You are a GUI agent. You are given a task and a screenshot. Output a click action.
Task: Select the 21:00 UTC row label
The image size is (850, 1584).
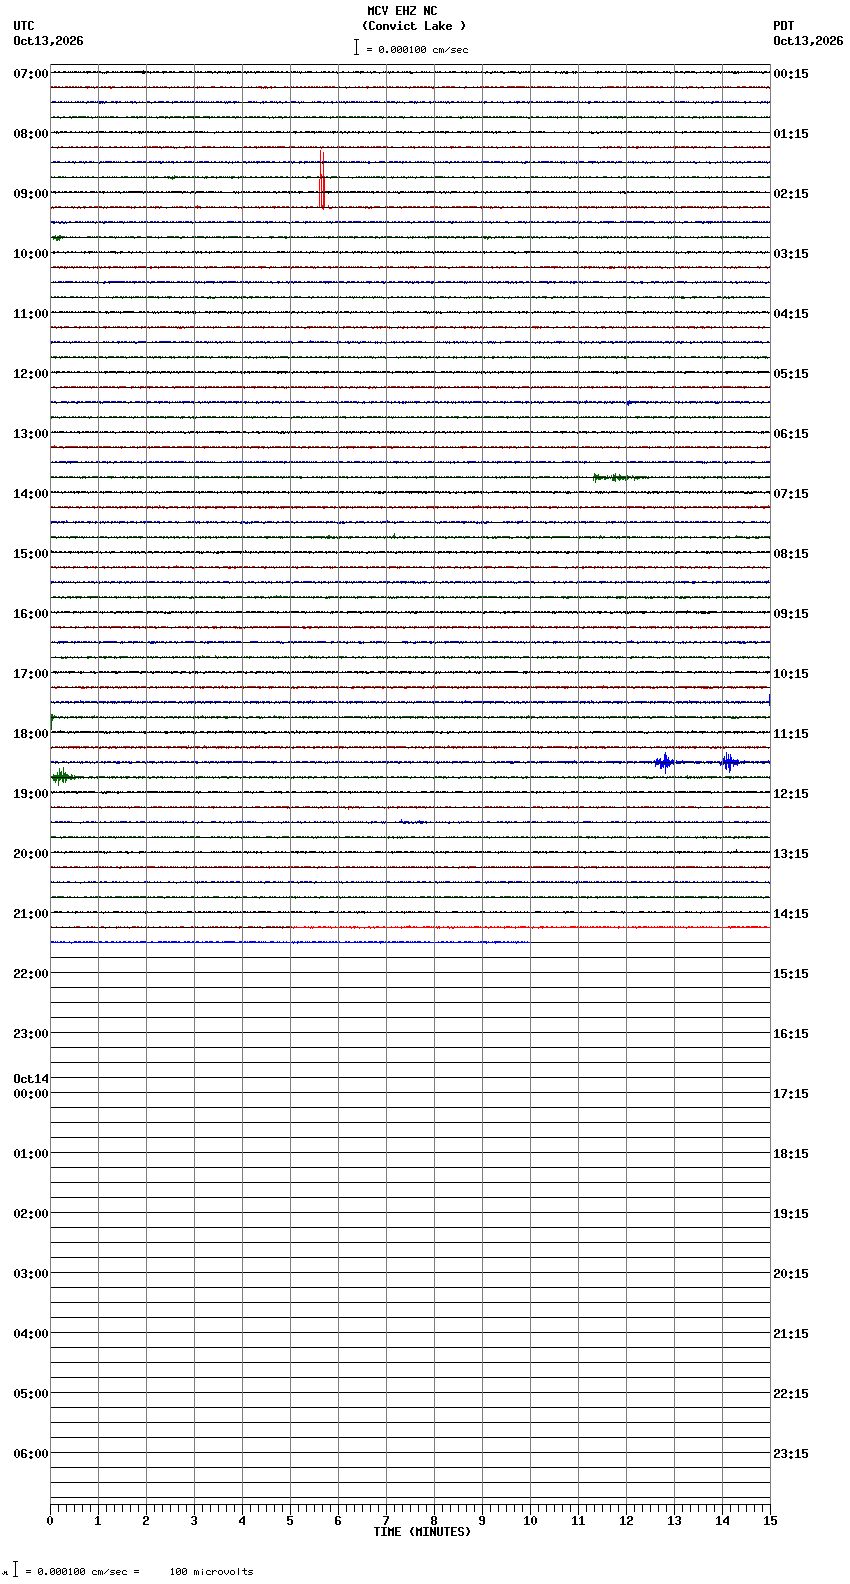31,914
